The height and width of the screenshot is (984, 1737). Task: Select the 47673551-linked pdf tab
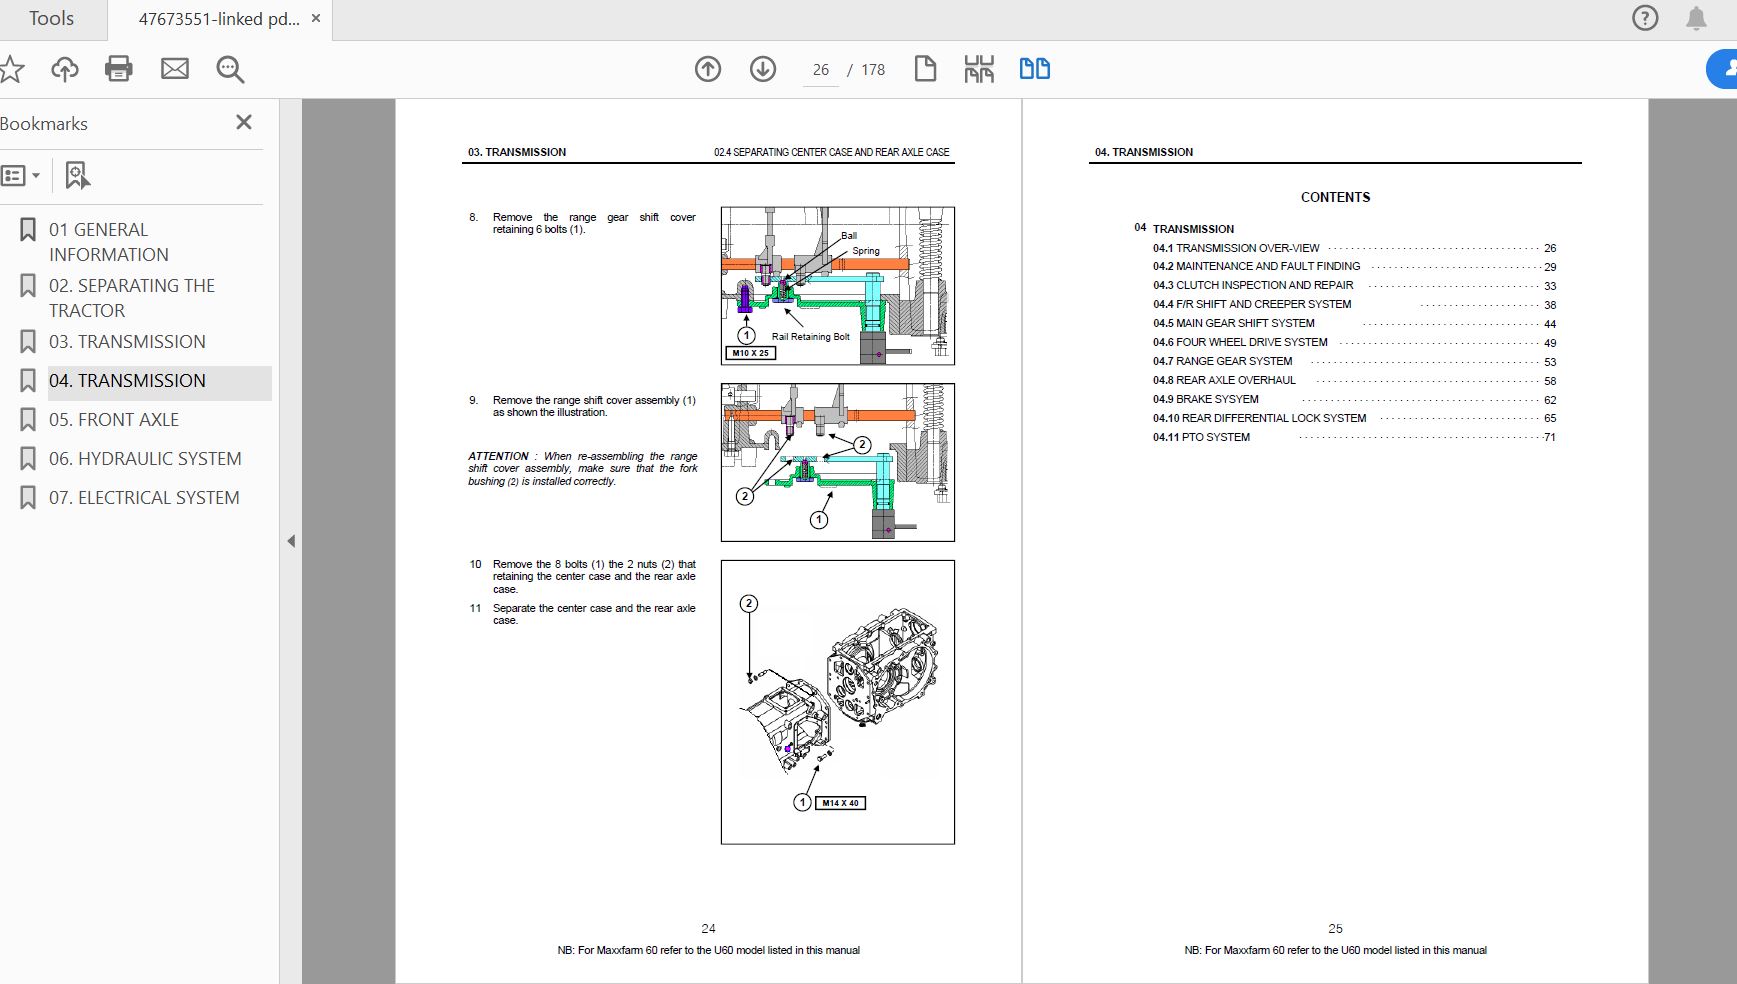pos(218,19)
